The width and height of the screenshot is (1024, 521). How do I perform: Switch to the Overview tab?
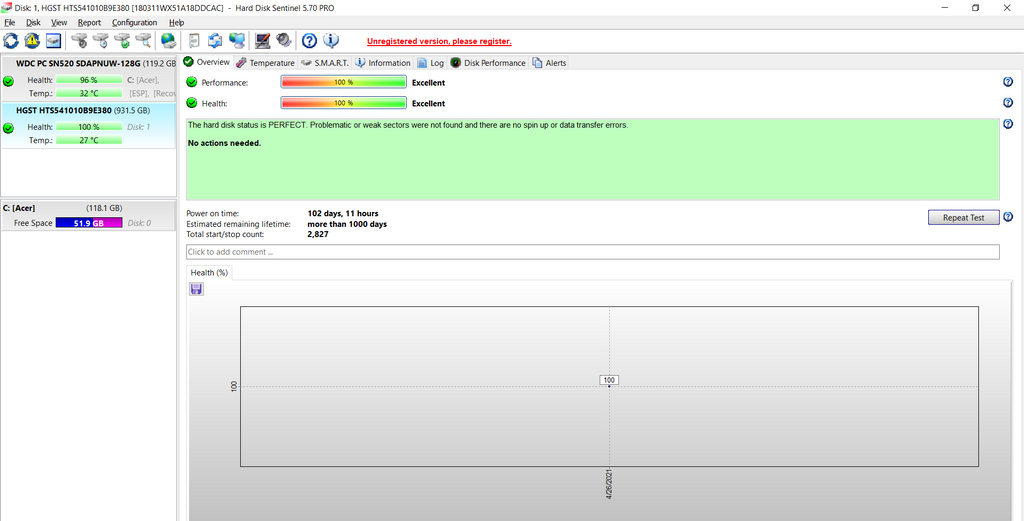pyautogui.click(x=206, y=62)
